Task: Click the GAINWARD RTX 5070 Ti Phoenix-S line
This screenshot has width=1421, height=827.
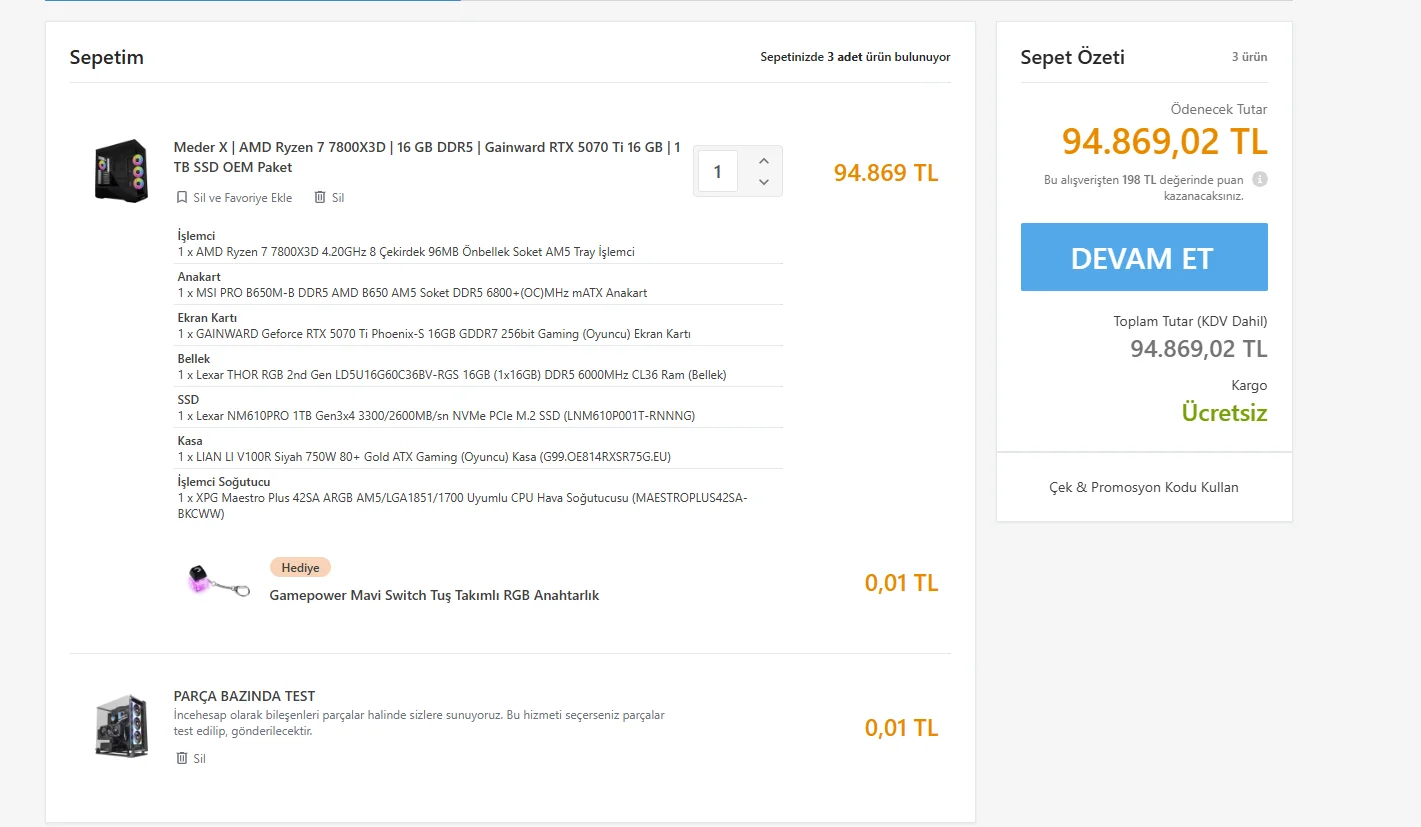Action: (x=434, y=334)
